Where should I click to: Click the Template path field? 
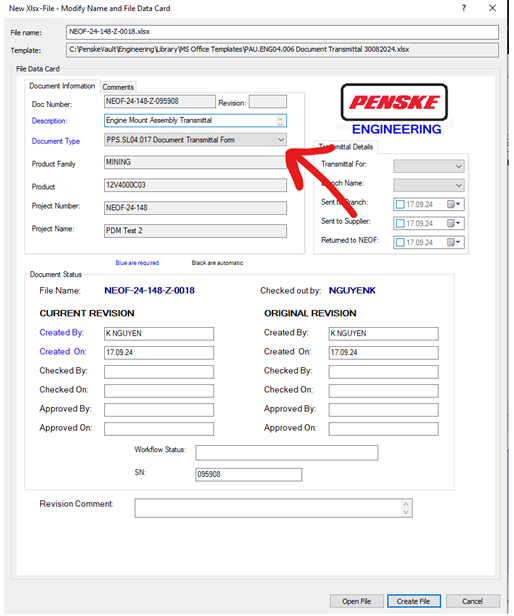[282, 50]
